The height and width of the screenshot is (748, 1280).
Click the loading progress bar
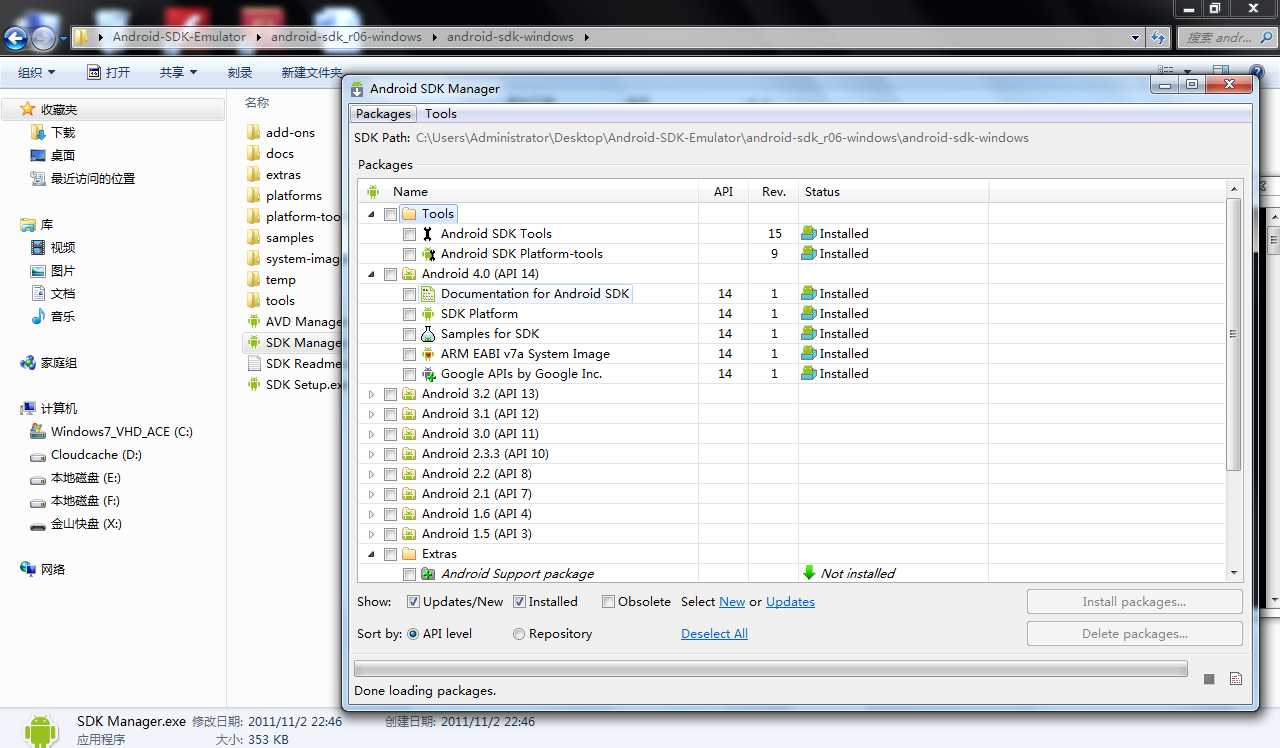(771, 669)
